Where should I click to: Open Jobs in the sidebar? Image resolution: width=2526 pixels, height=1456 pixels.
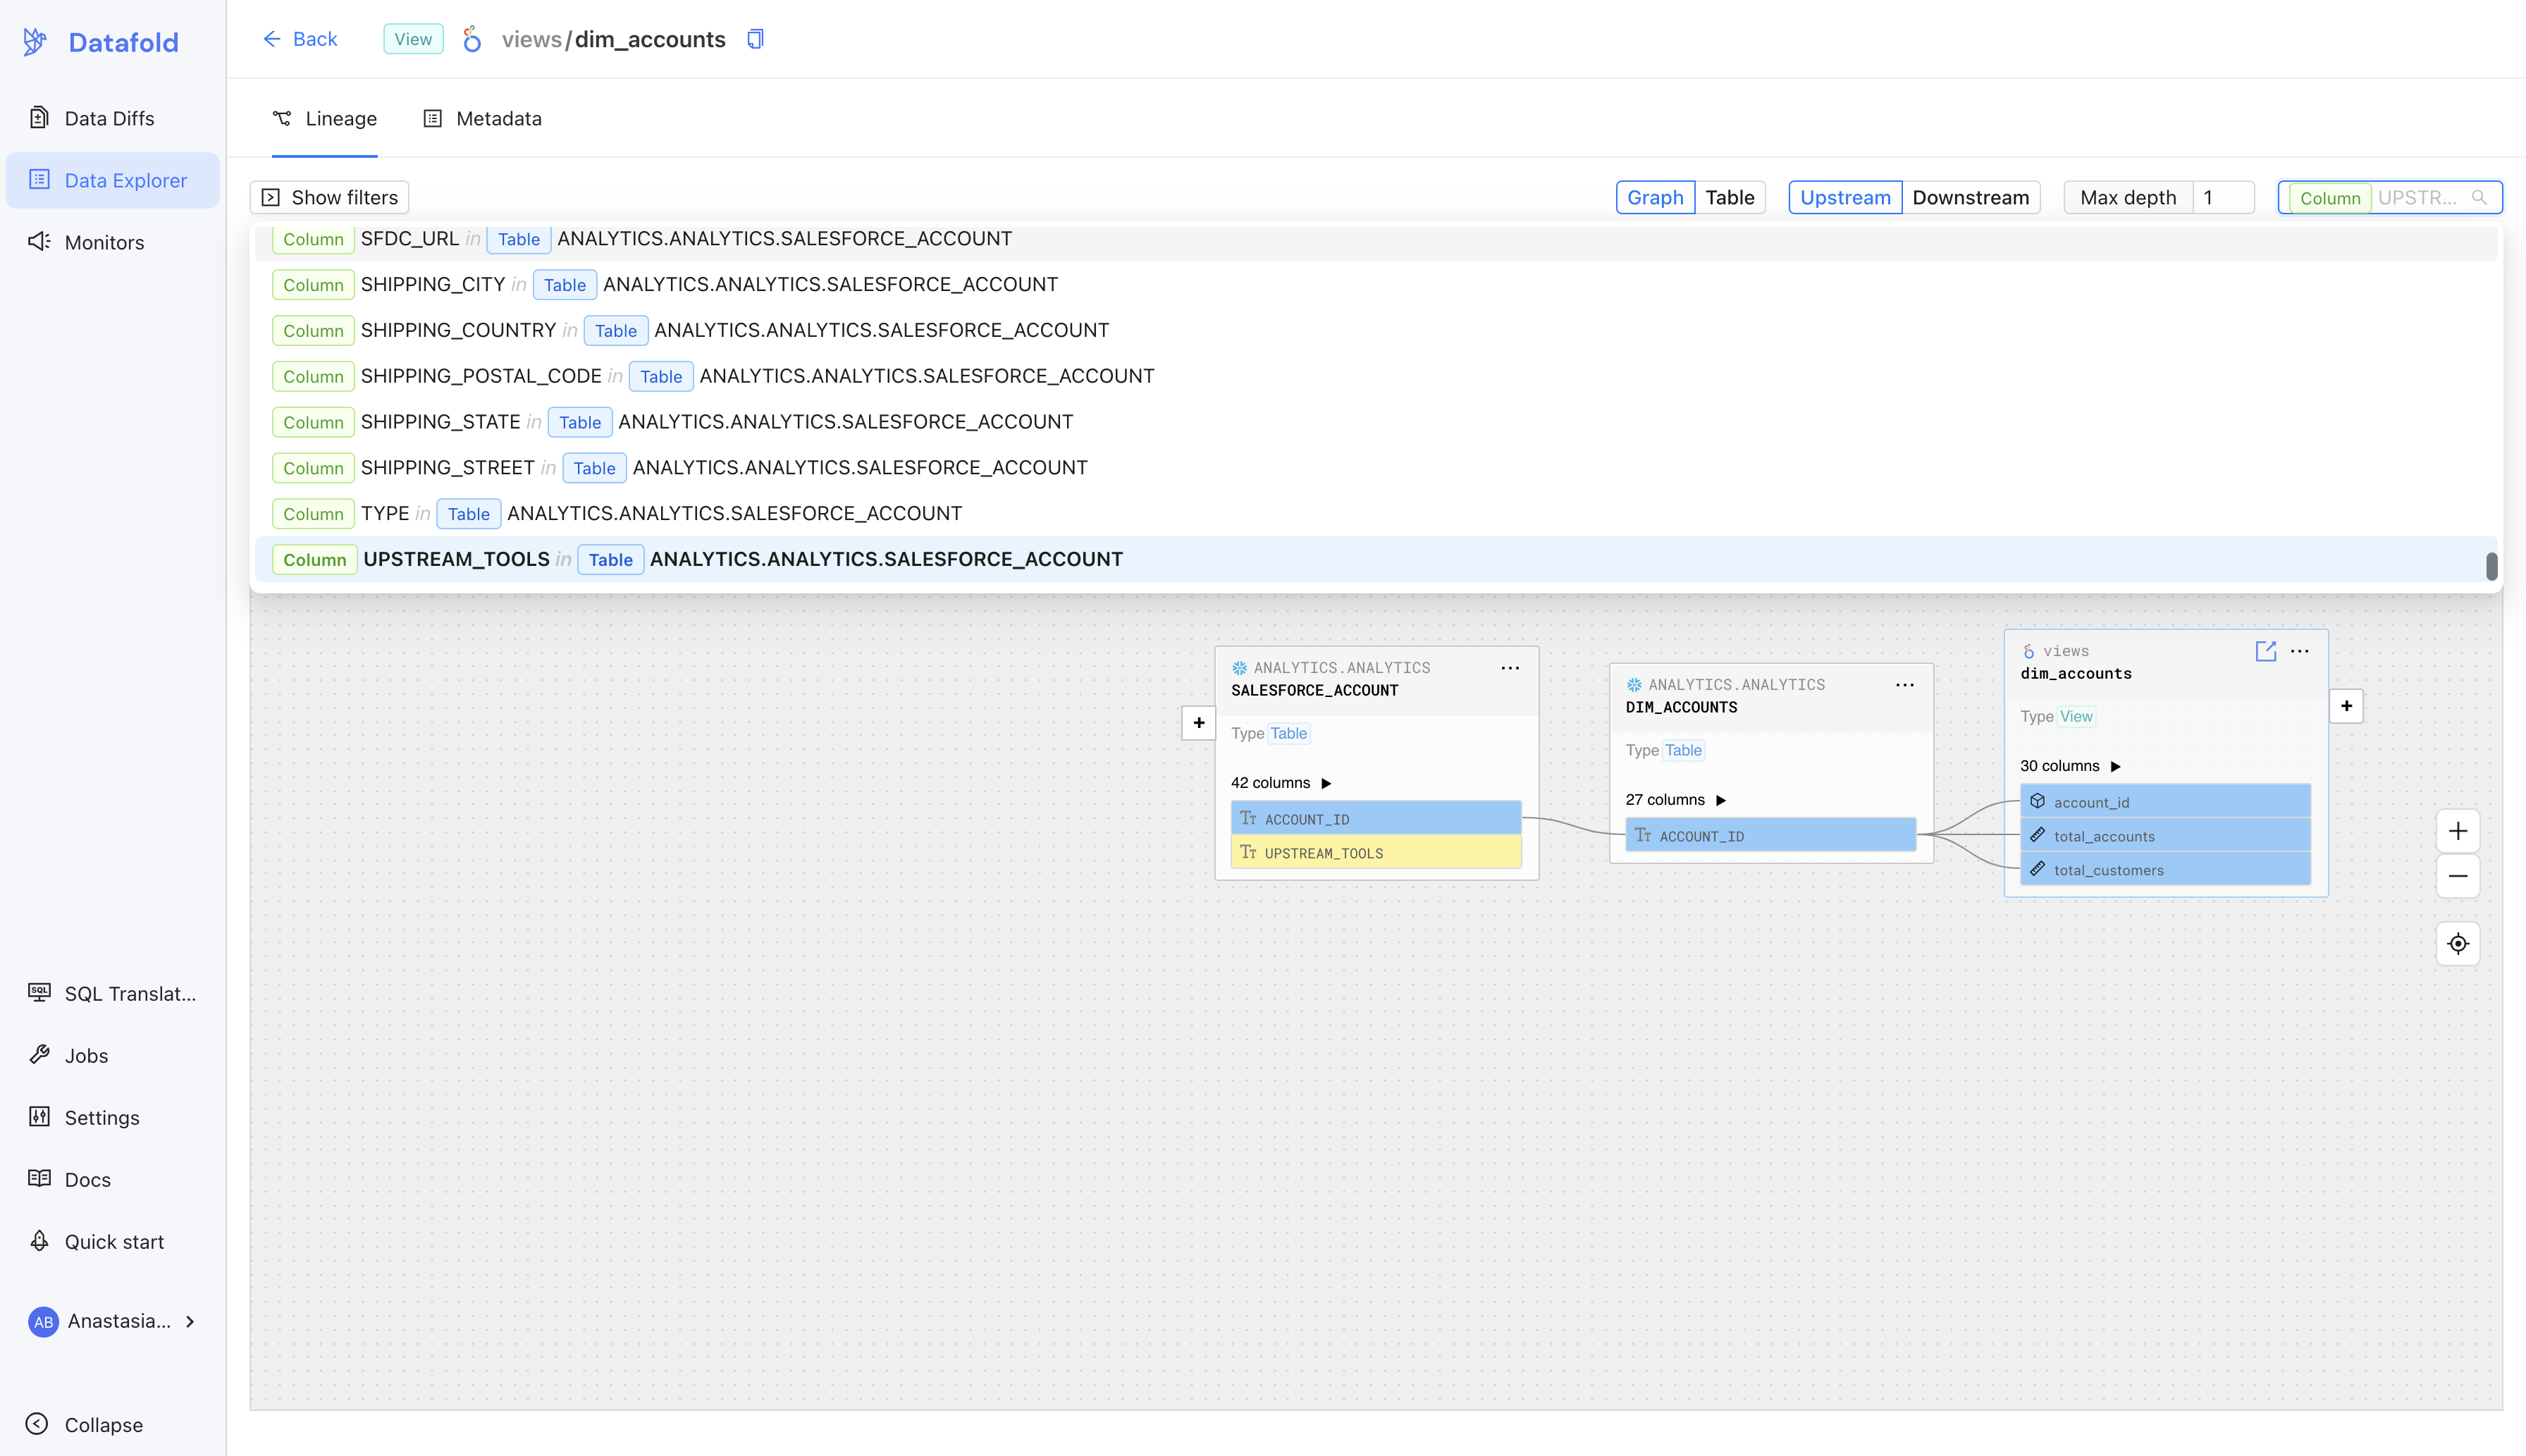(112, 1055)
